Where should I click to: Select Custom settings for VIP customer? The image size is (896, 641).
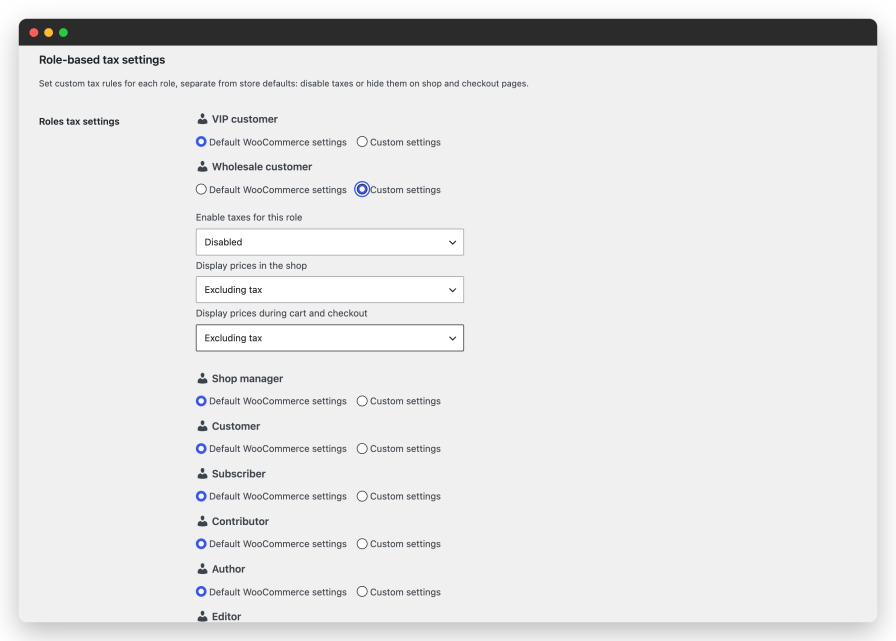point(362,142)
